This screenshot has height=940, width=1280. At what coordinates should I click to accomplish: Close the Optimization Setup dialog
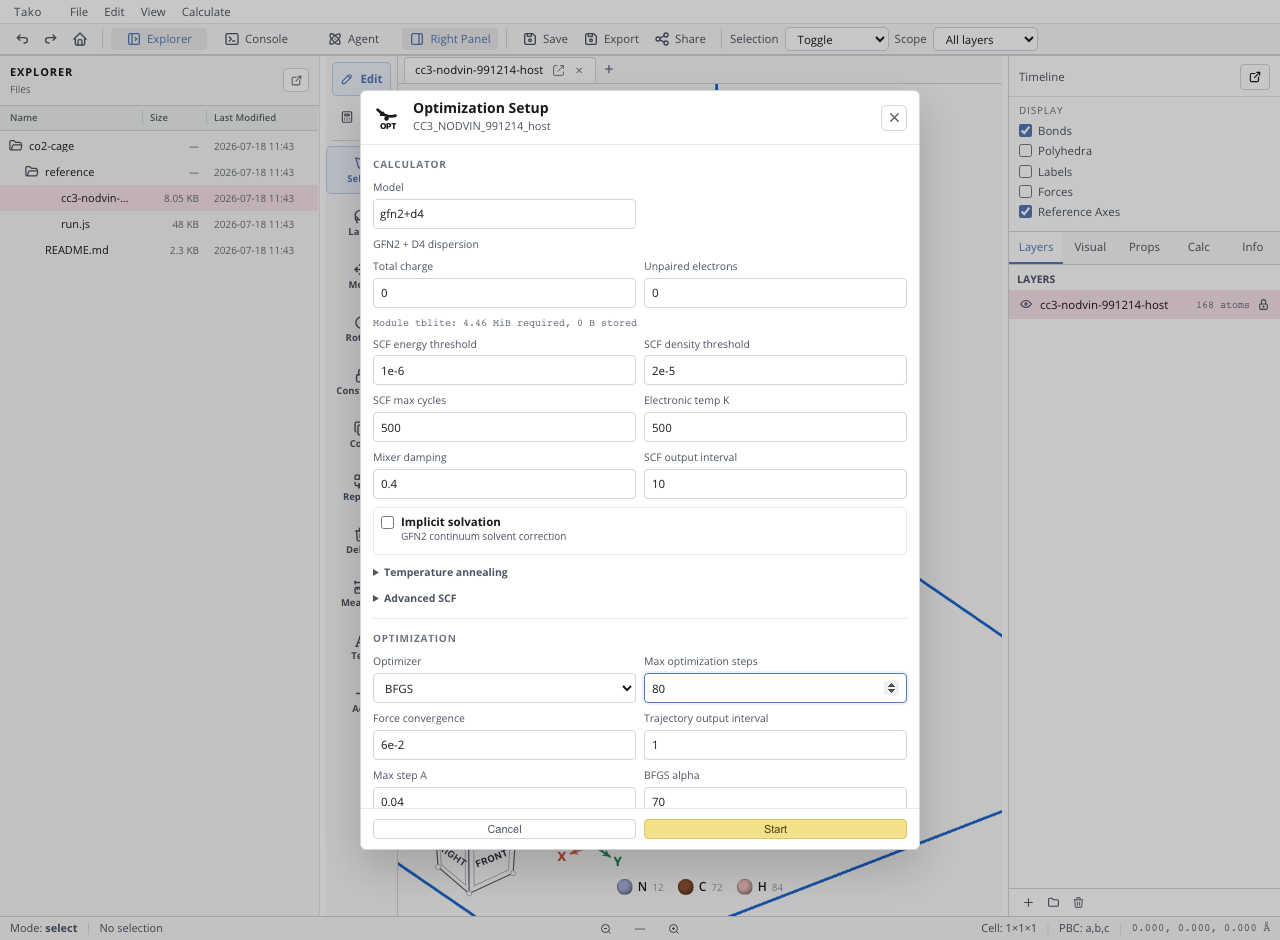(894, 117)
